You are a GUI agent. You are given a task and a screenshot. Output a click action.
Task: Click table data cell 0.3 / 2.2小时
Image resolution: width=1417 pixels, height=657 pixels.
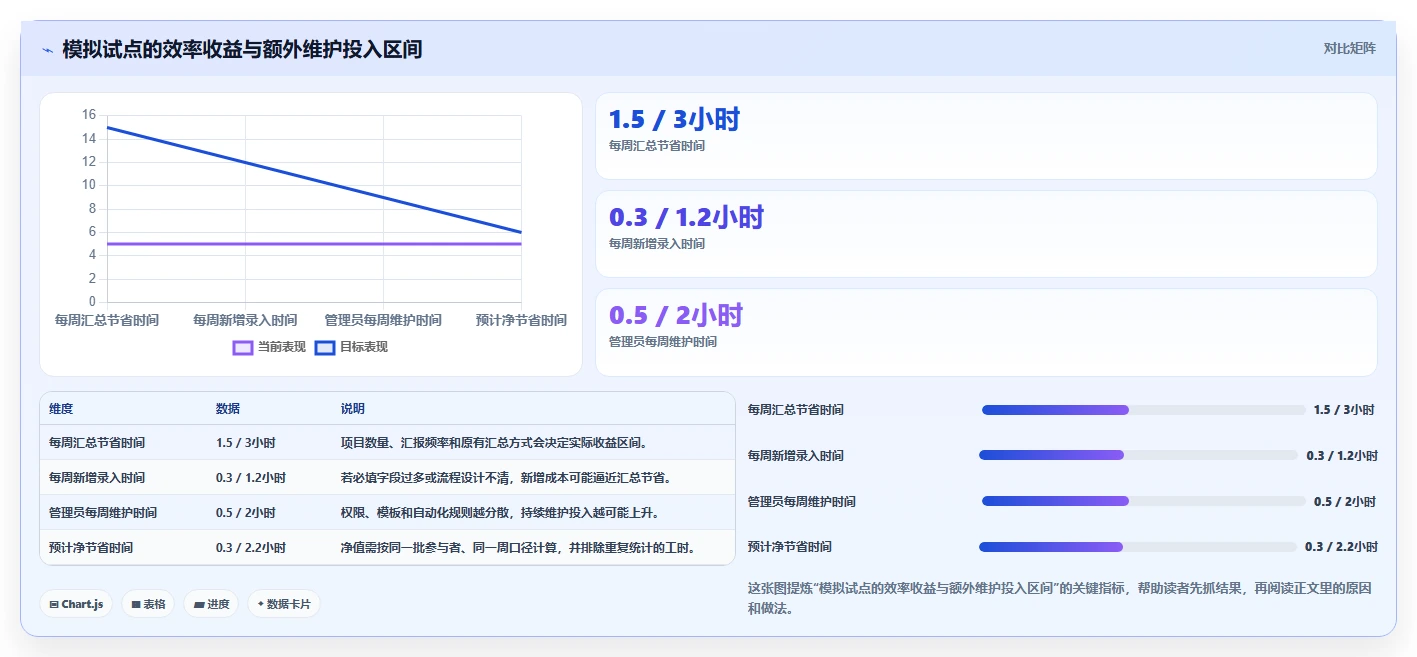[251, 548]
